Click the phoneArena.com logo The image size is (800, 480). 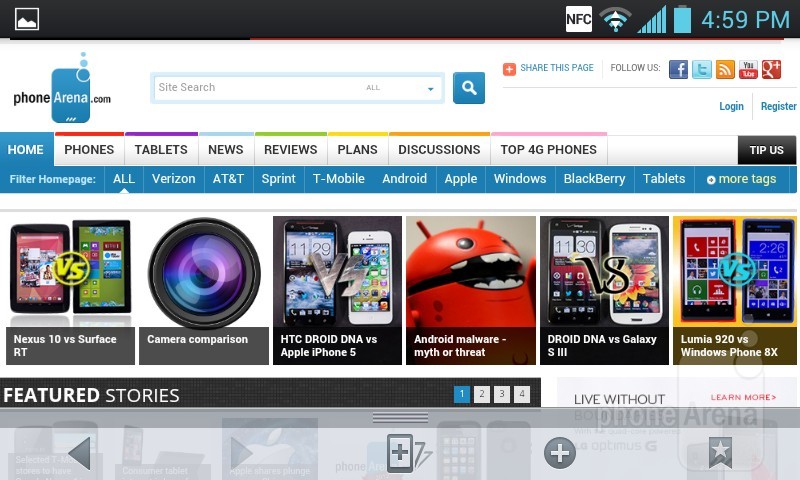[x=62, y=88]
